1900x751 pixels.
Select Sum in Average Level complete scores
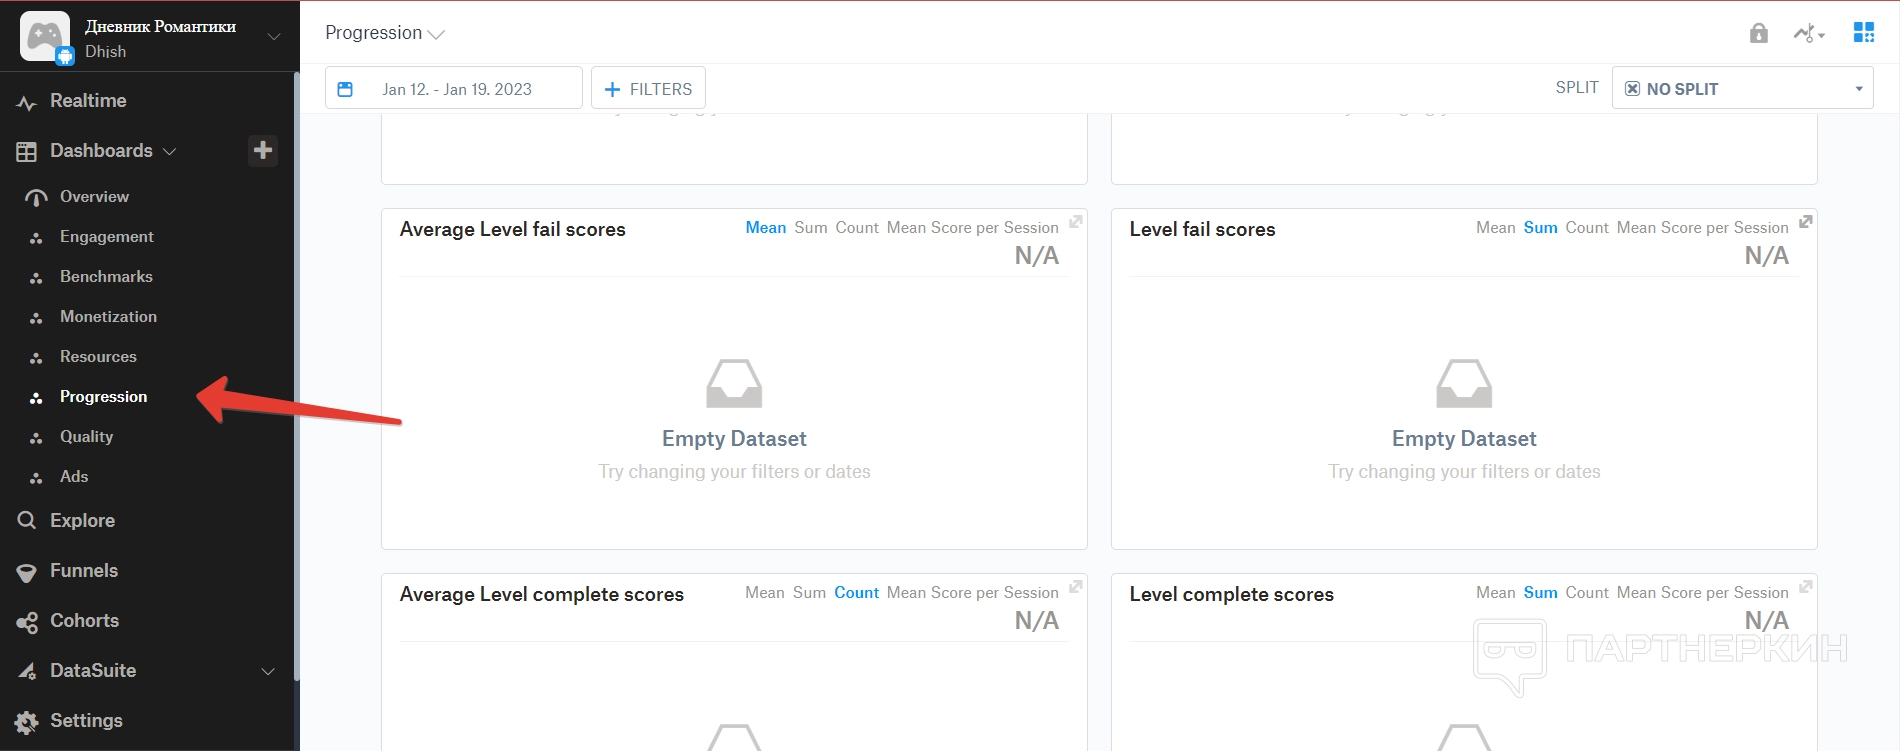pos(810,593)
